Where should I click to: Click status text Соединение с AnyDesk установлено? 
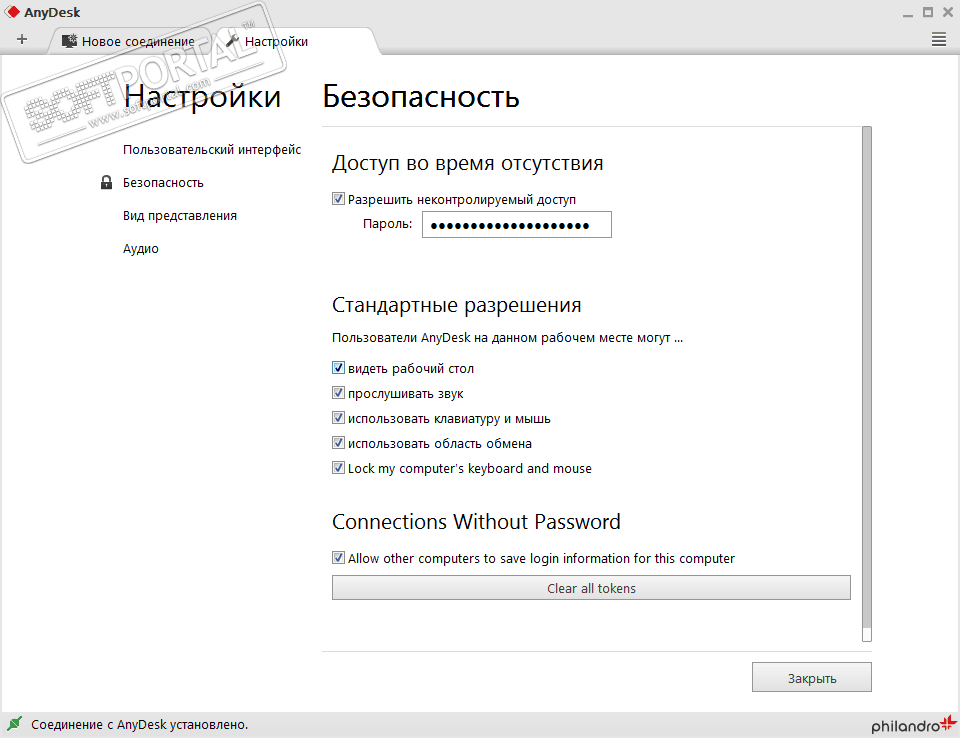140,725
